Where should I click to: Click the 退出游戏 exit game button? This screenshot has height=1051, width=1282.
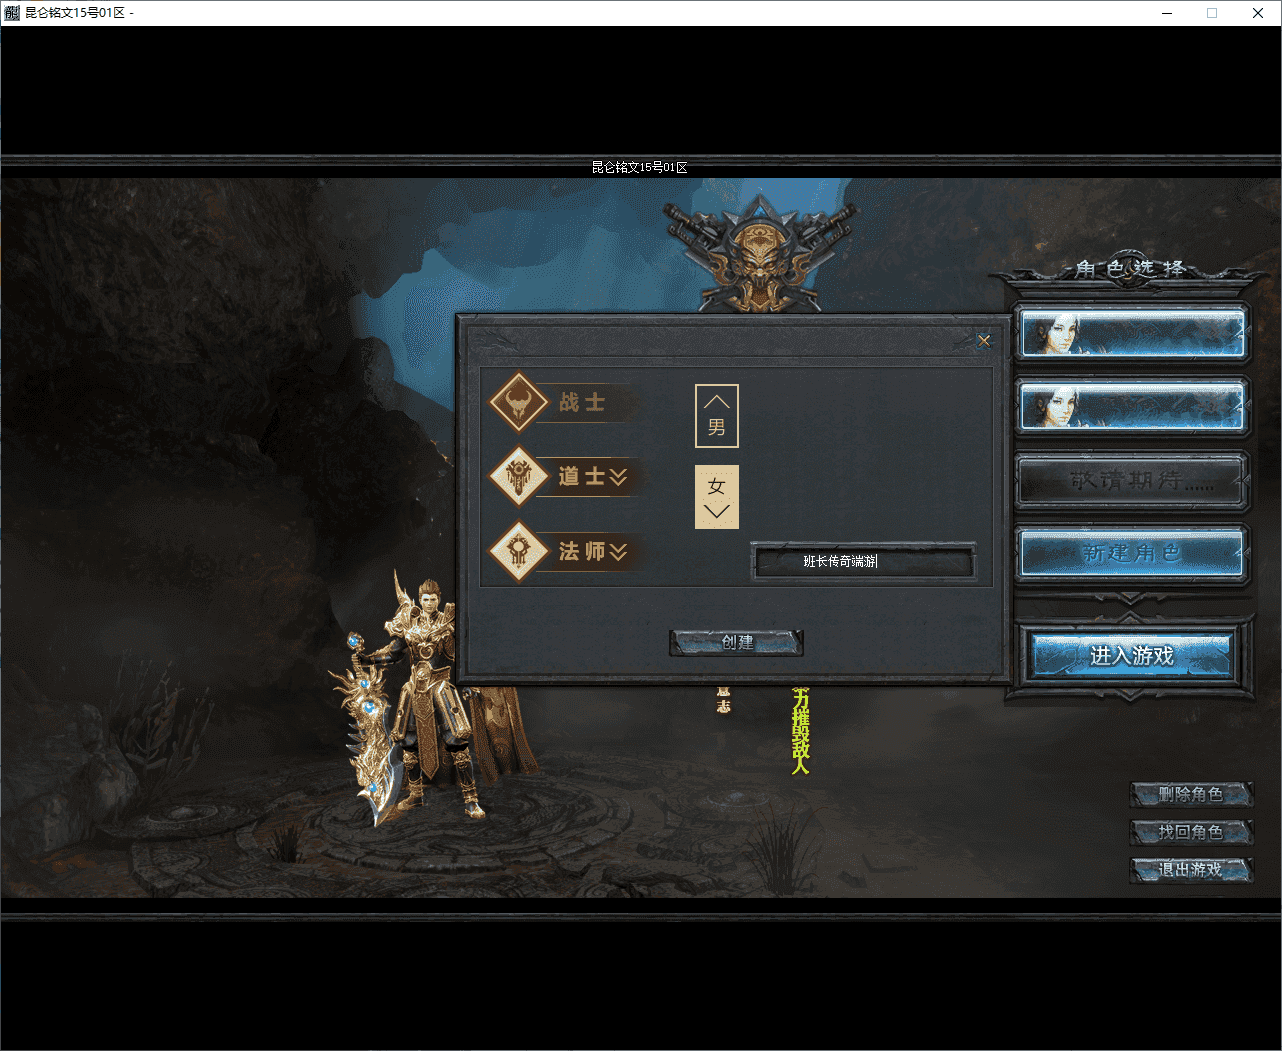(1191, 870)
